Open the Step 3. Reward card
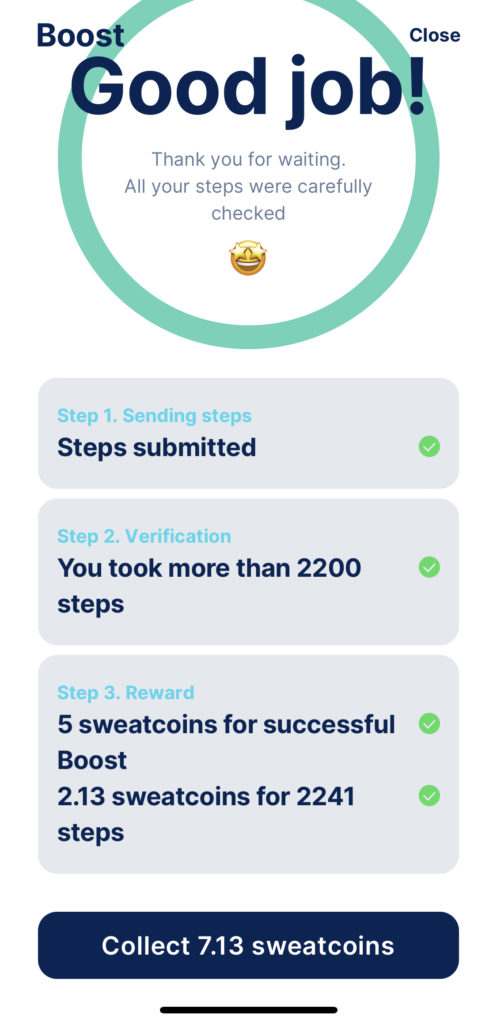Image resolution: width=497 pixels, height=1024 pixels. click(248, 764)
